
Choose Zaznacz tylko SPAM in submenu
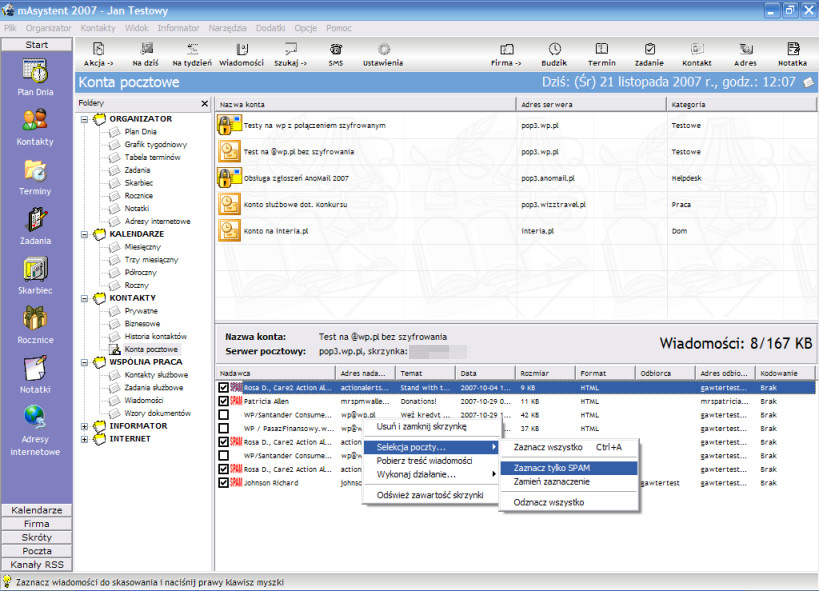click(568, 468)
